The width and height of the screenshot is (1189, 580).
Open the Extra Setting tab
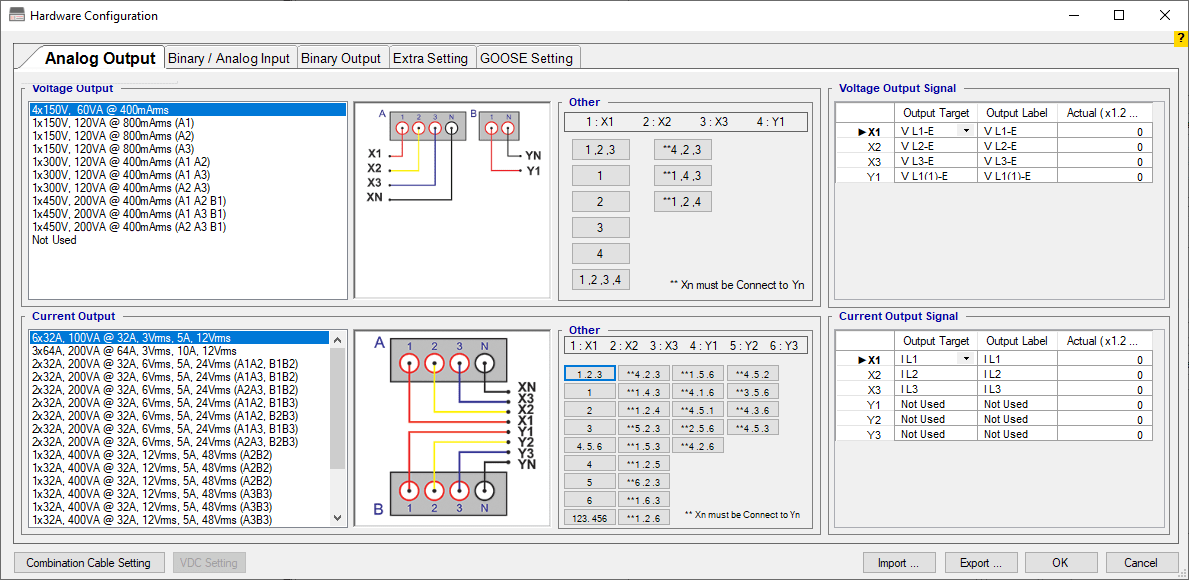(x=430, y=58)
